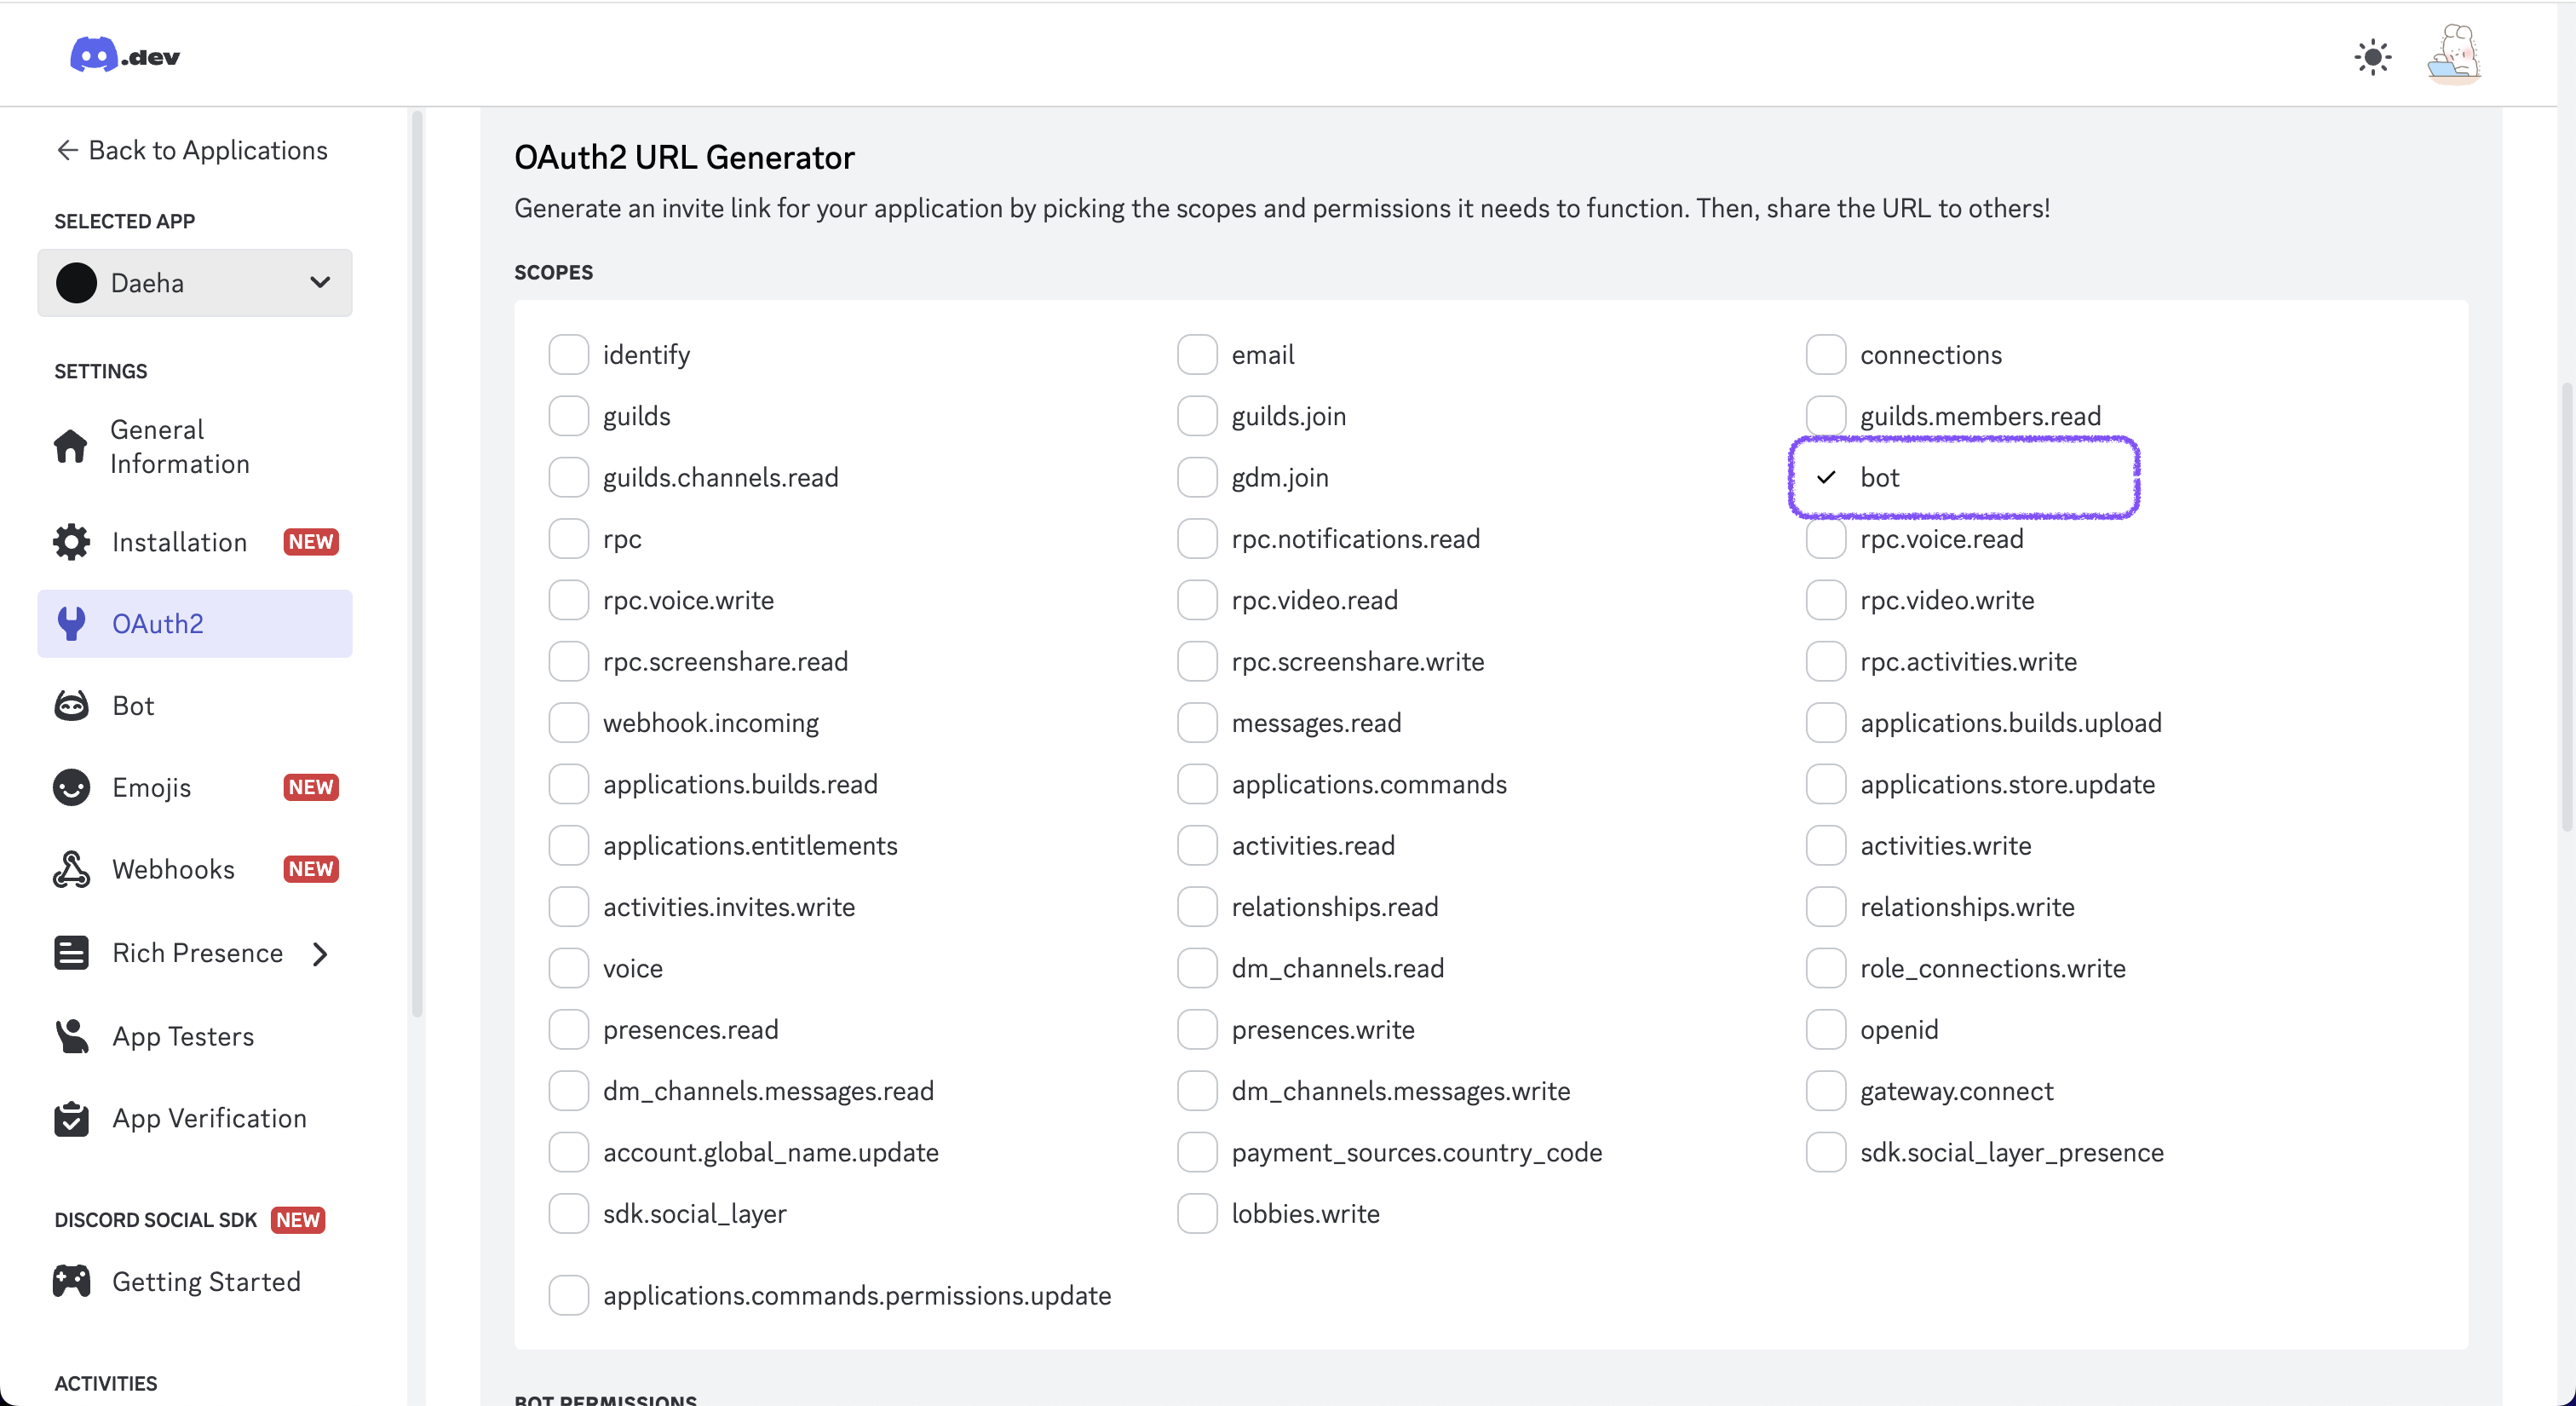Click NEW badge beside Discord Social SDK
The width and height of the screenshot is (2576, 1406).
(x=298, y=1220)
